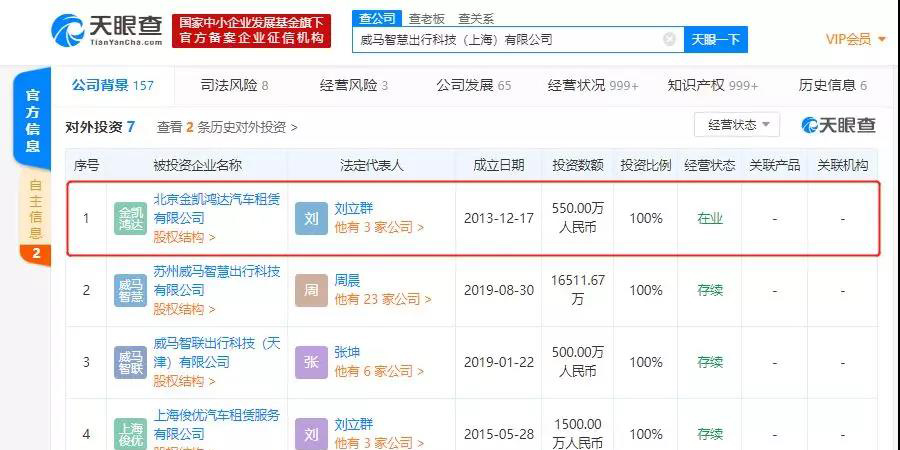
Task: Open 股权结构 under 威马智联 天津
Action: click(184, 381)
